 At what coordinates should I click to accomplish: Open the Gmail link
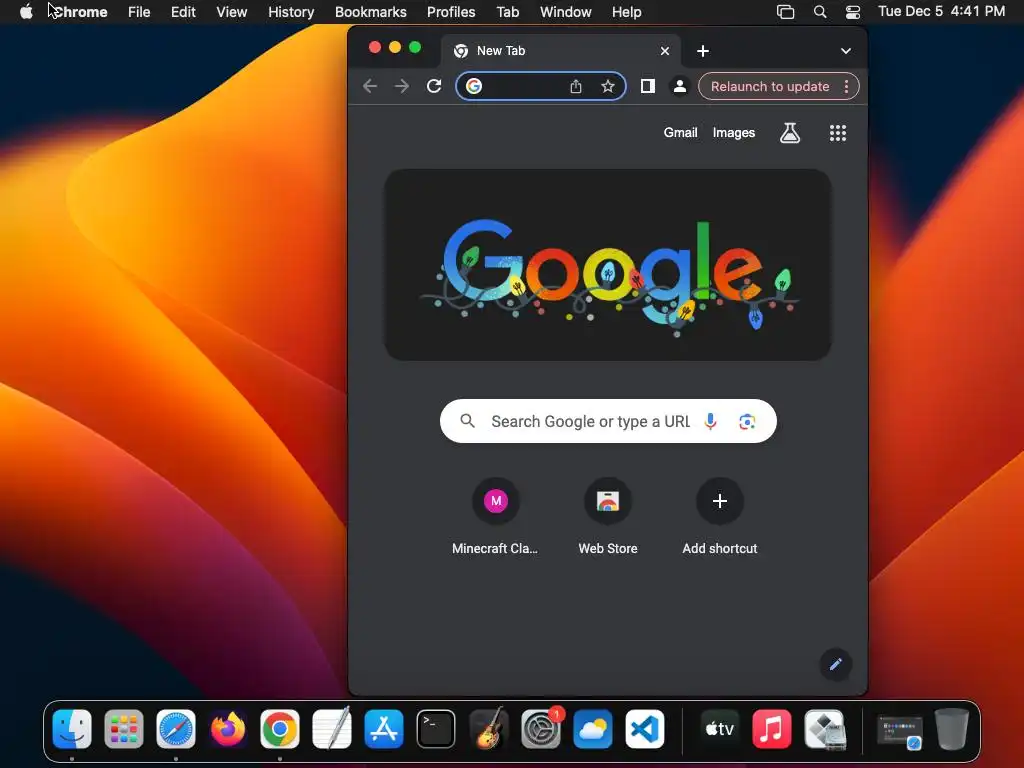coord(680,133)
